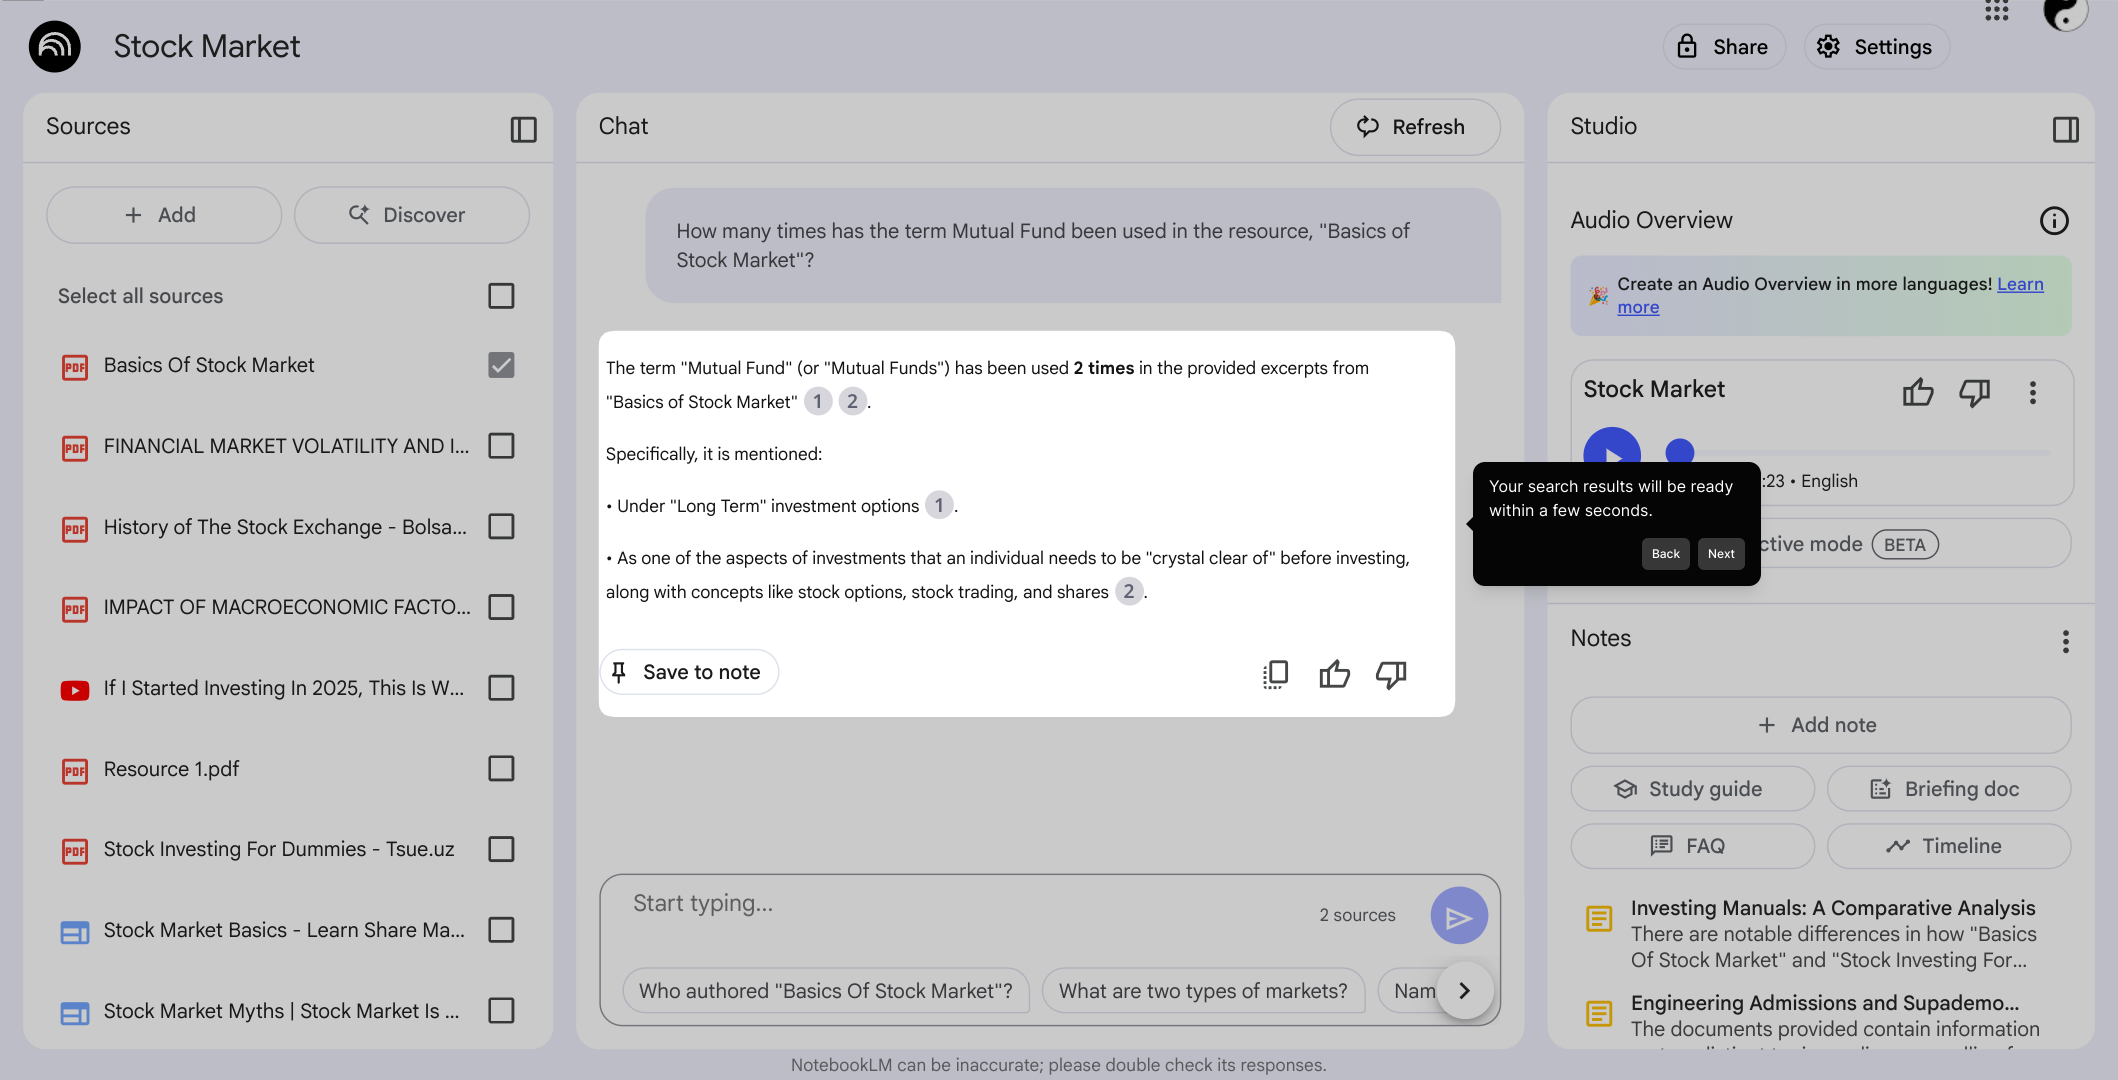Click the web icon of Stock Market Myths

pyautogui.click(x=75, y=1013)
